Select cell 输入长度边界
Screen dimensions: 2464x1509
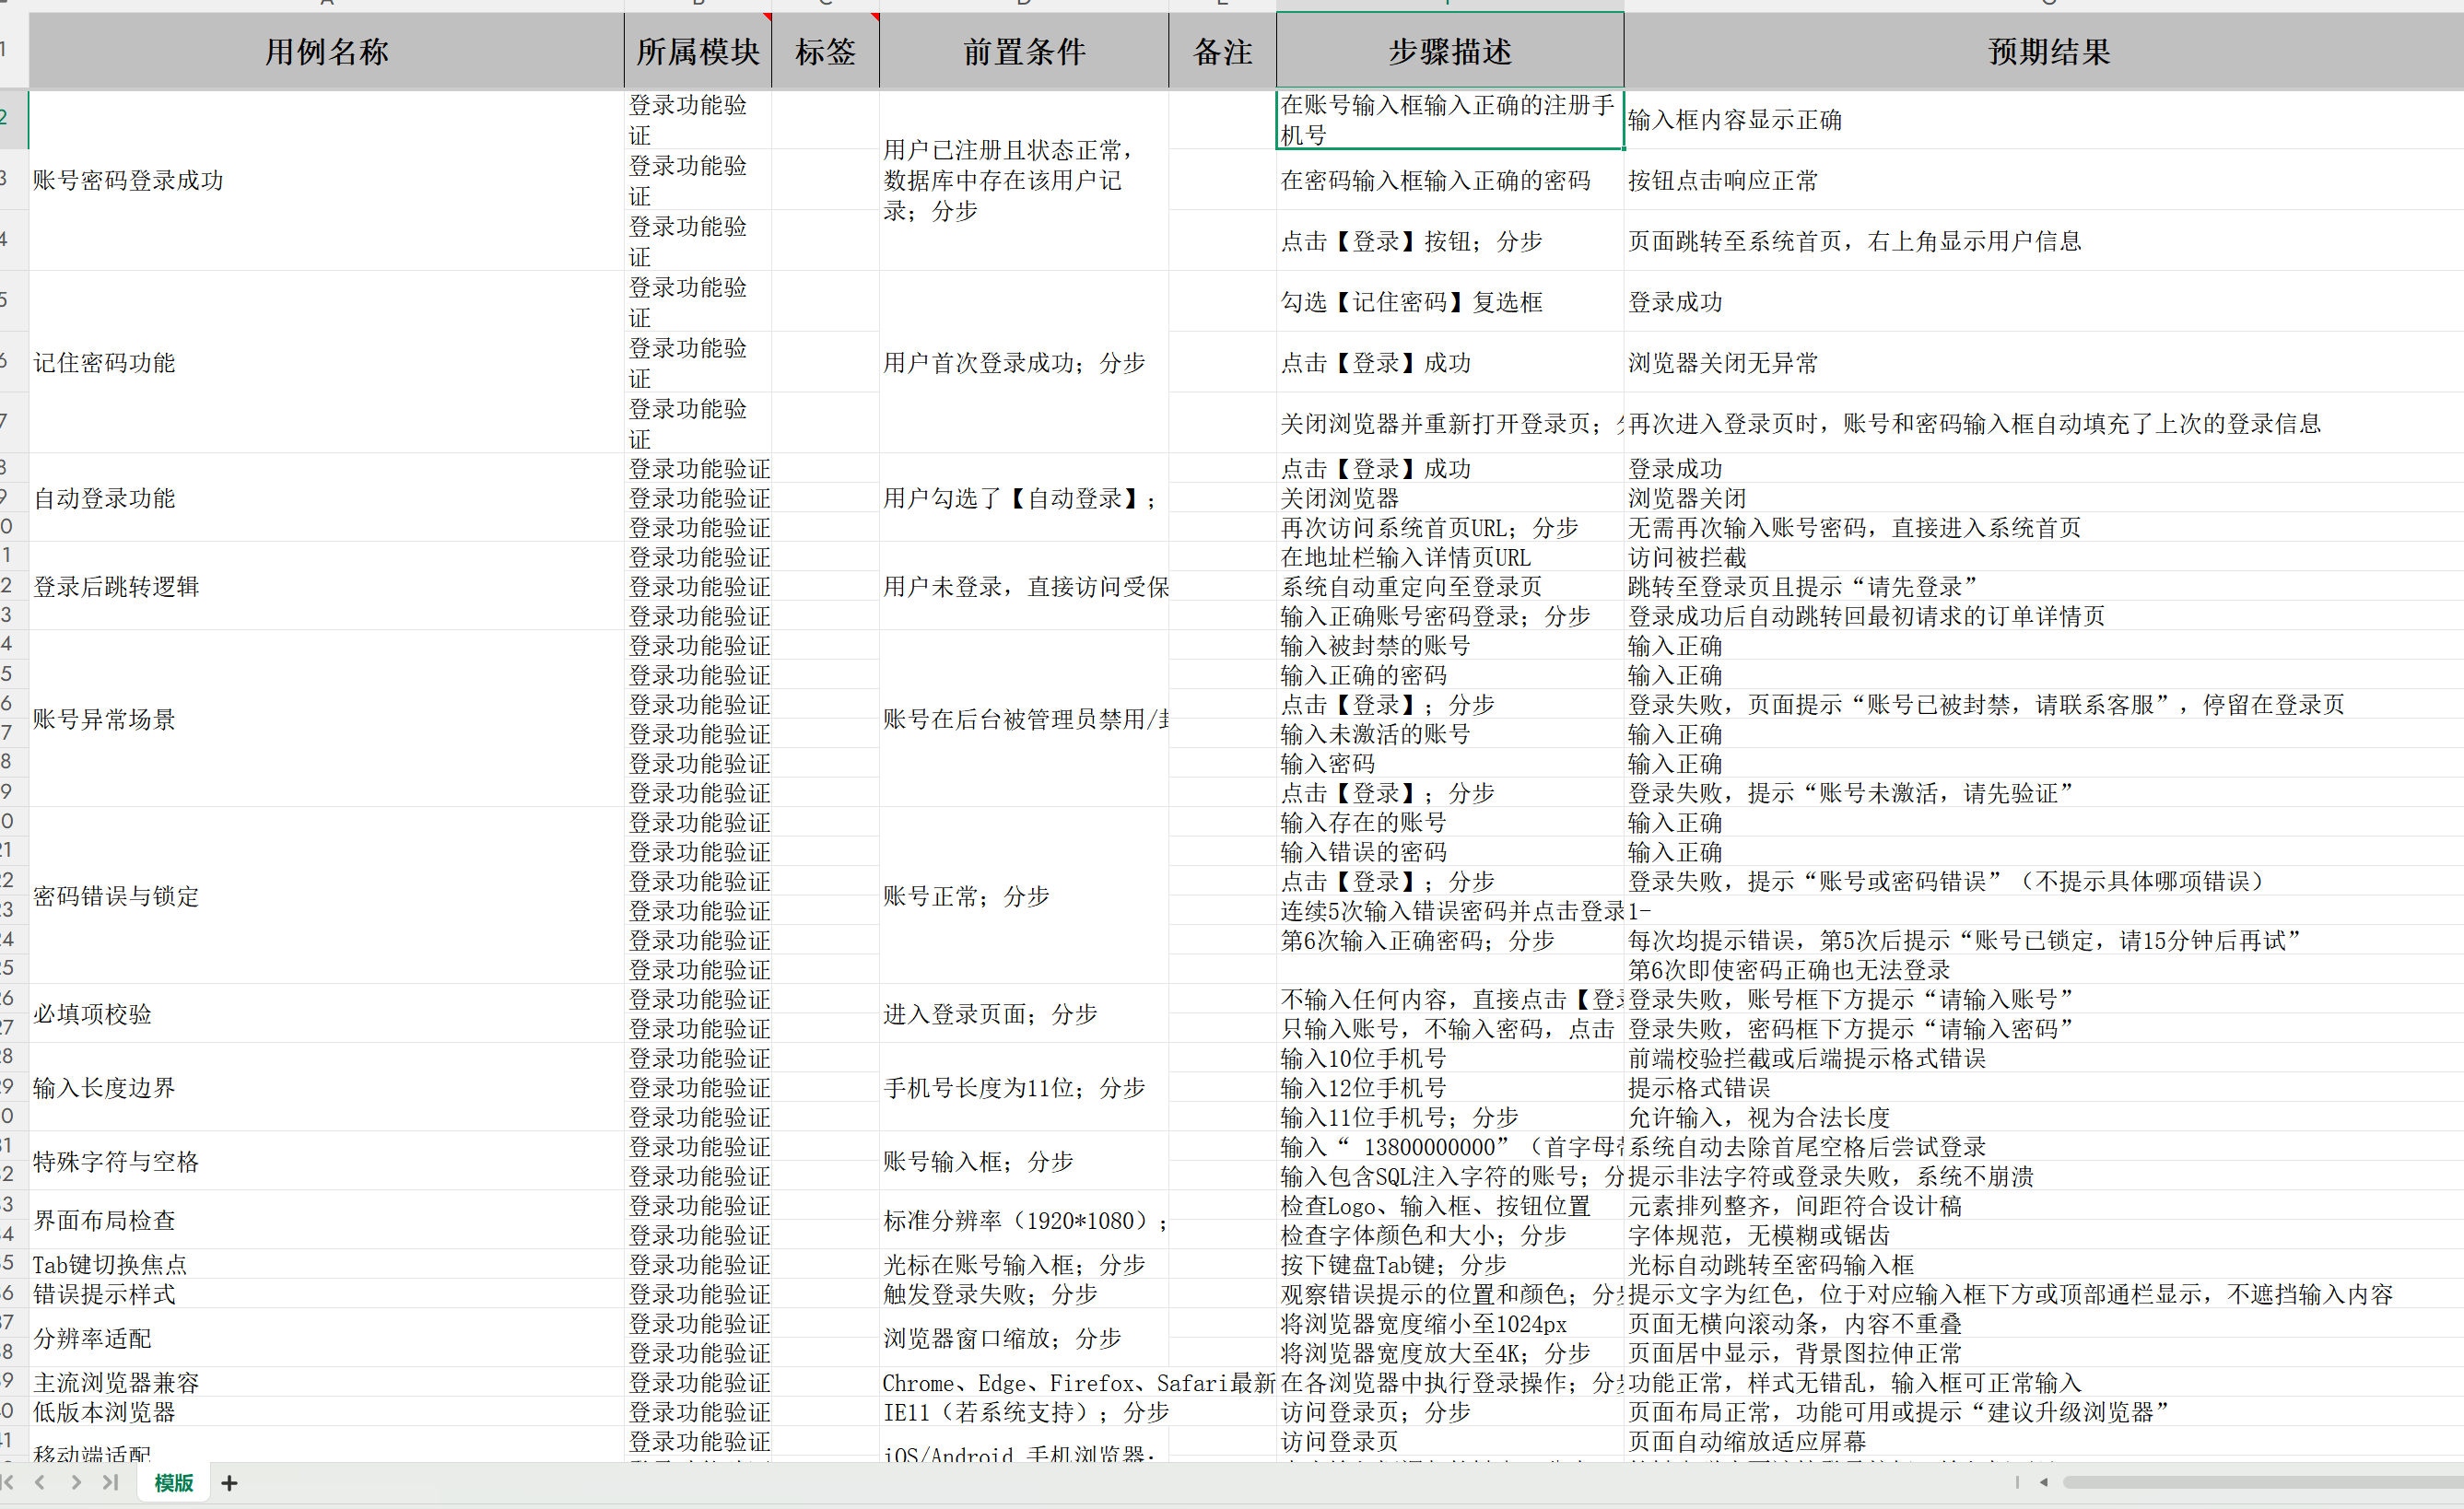click(x=326, y=1087)
